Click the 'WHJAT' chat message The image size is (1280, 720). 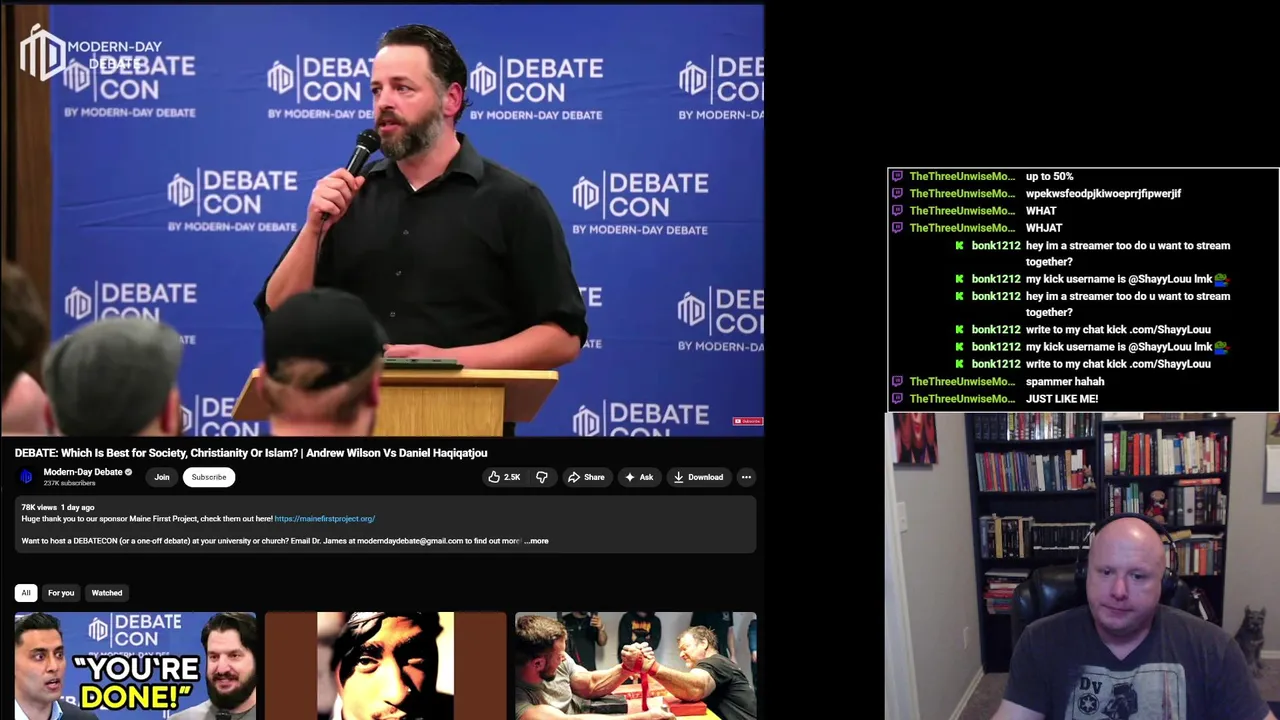[1044, 228]
